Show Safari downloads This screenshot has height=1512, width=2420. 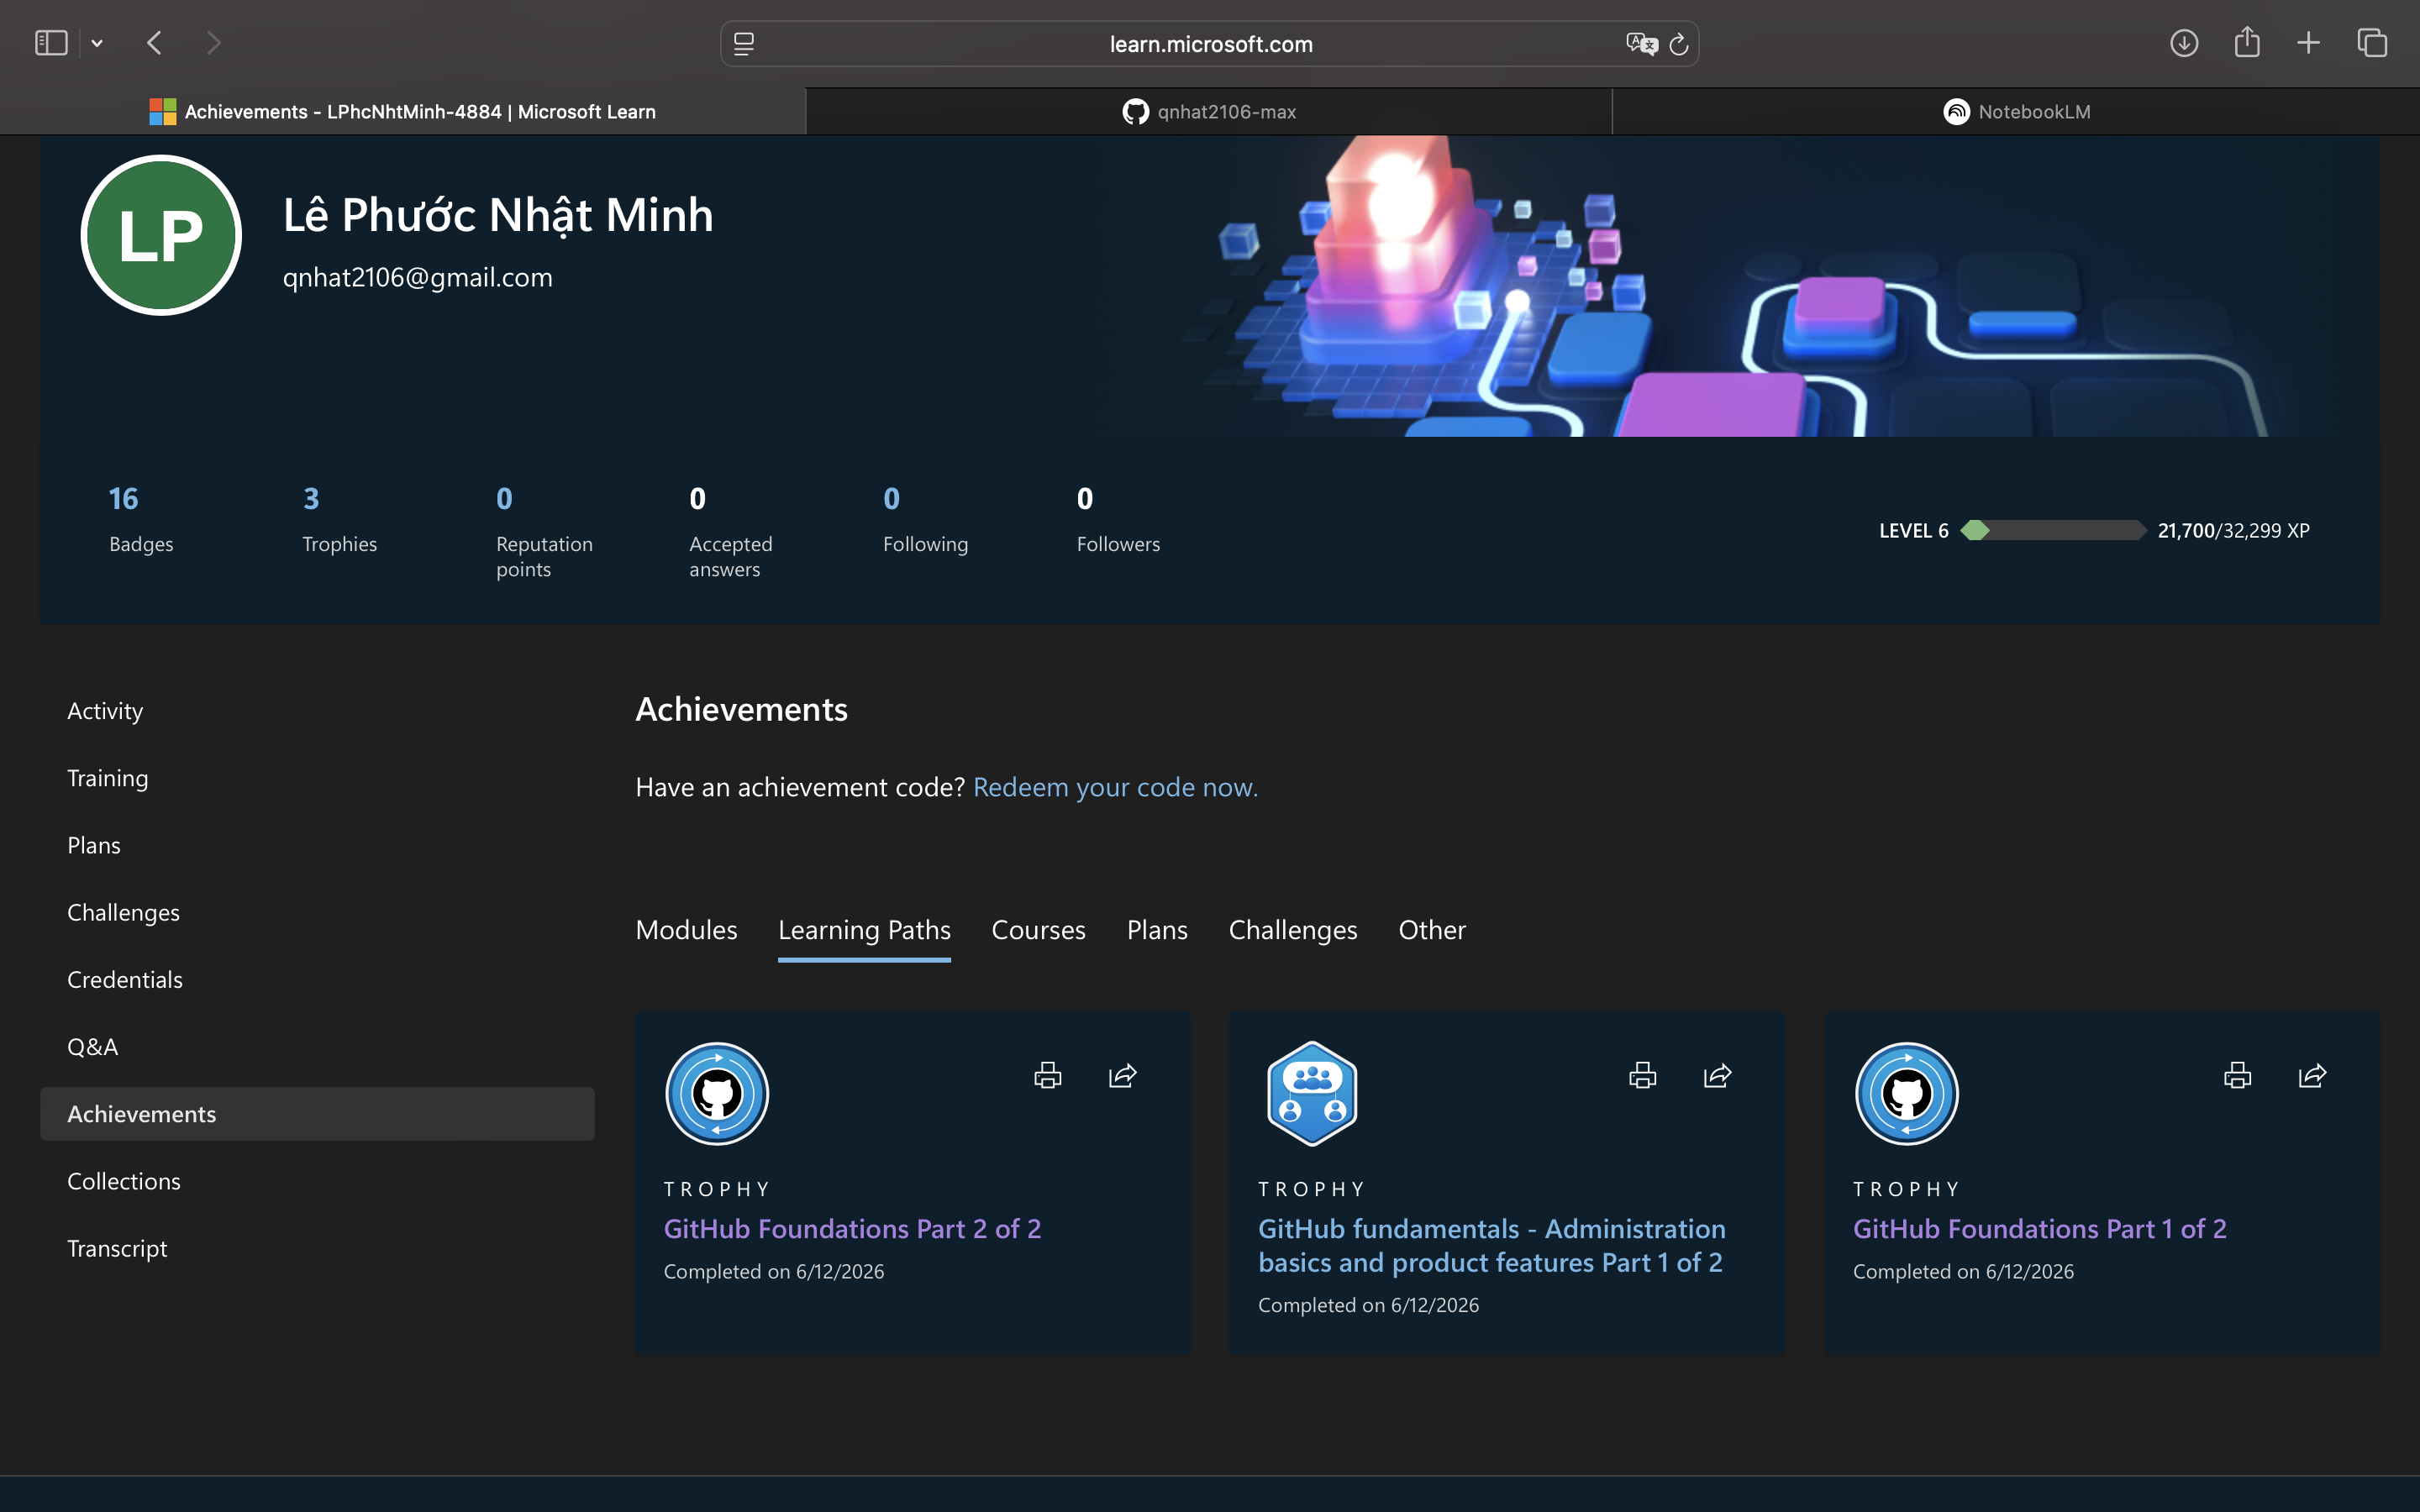click(2184, 43)
